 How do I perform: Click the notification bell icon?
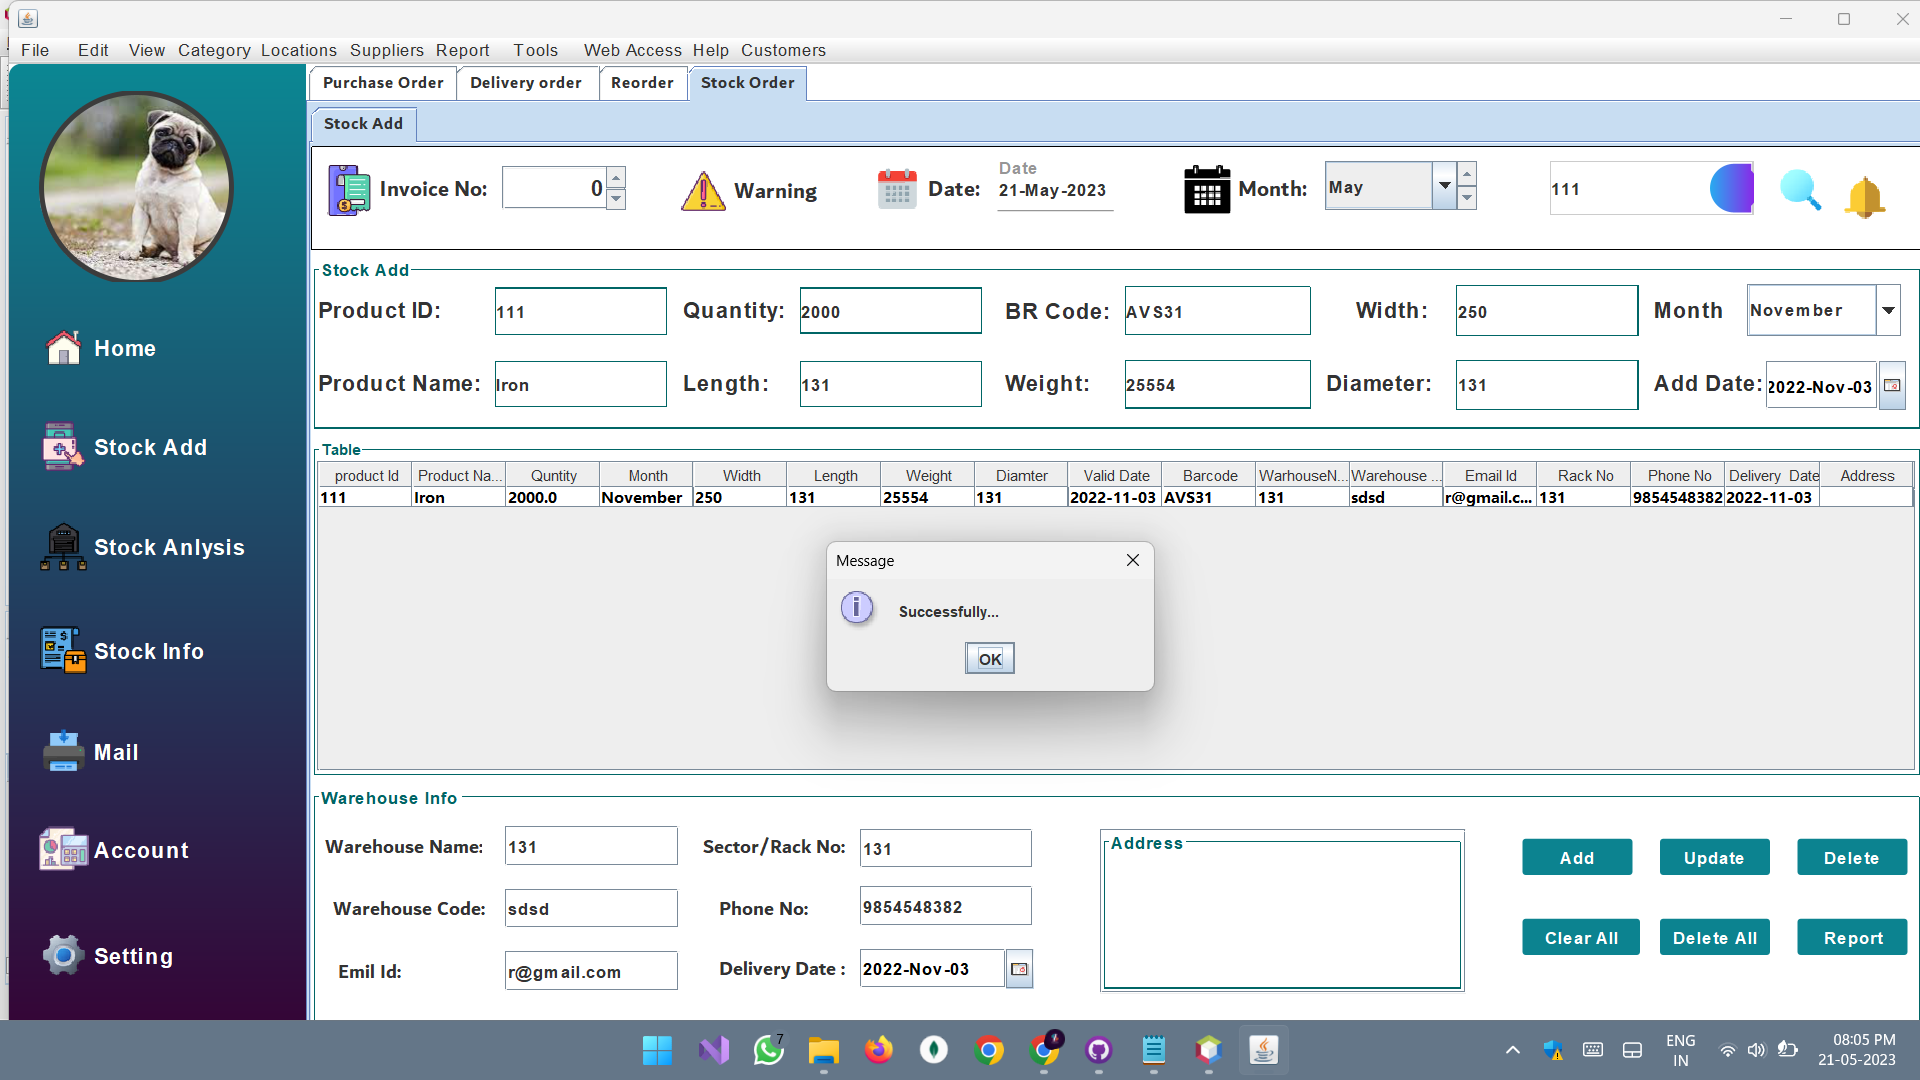click(x=1866, y=196)
